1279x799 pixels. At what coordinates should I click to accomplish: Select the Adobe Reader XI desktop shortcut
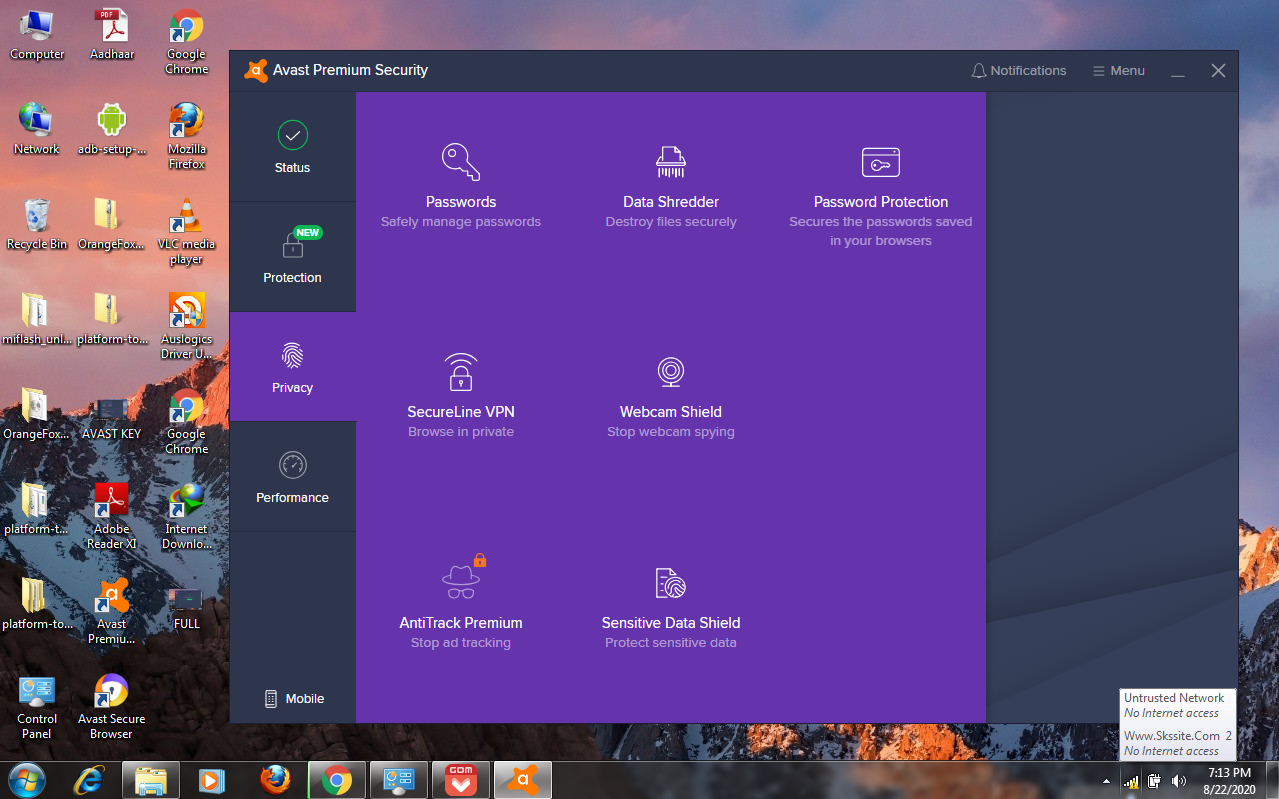pyautogui.click(x=112, y=516)
